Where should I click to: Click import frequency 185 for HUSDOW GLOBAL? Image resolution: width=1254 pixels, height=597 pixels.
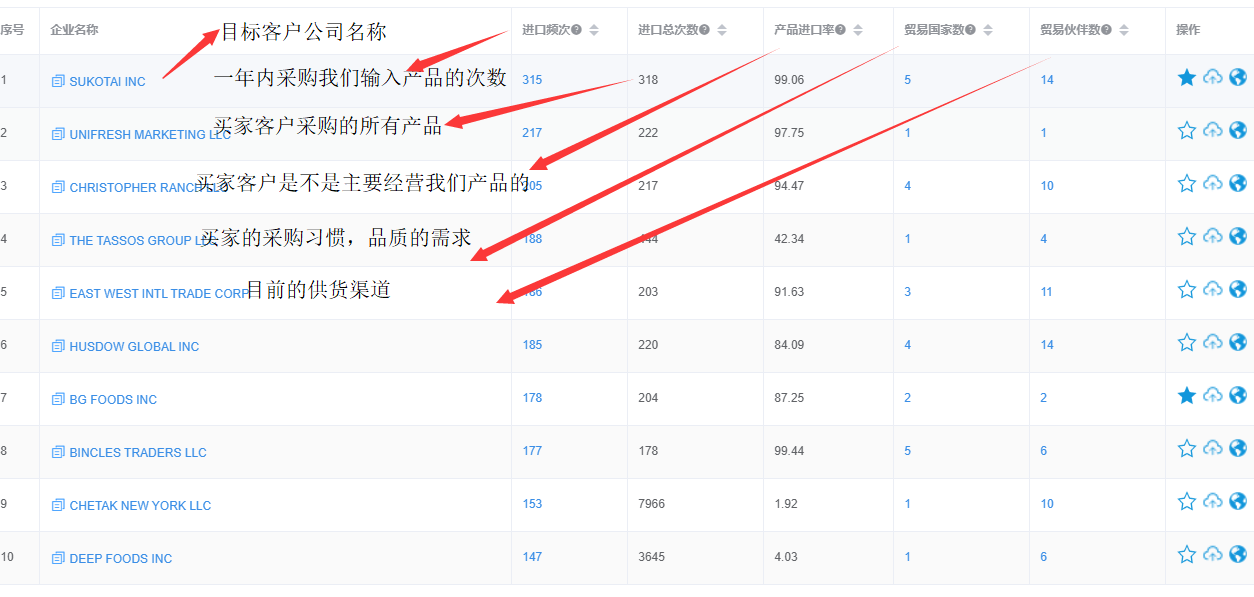pyautogui.click(x=532, y=344)
